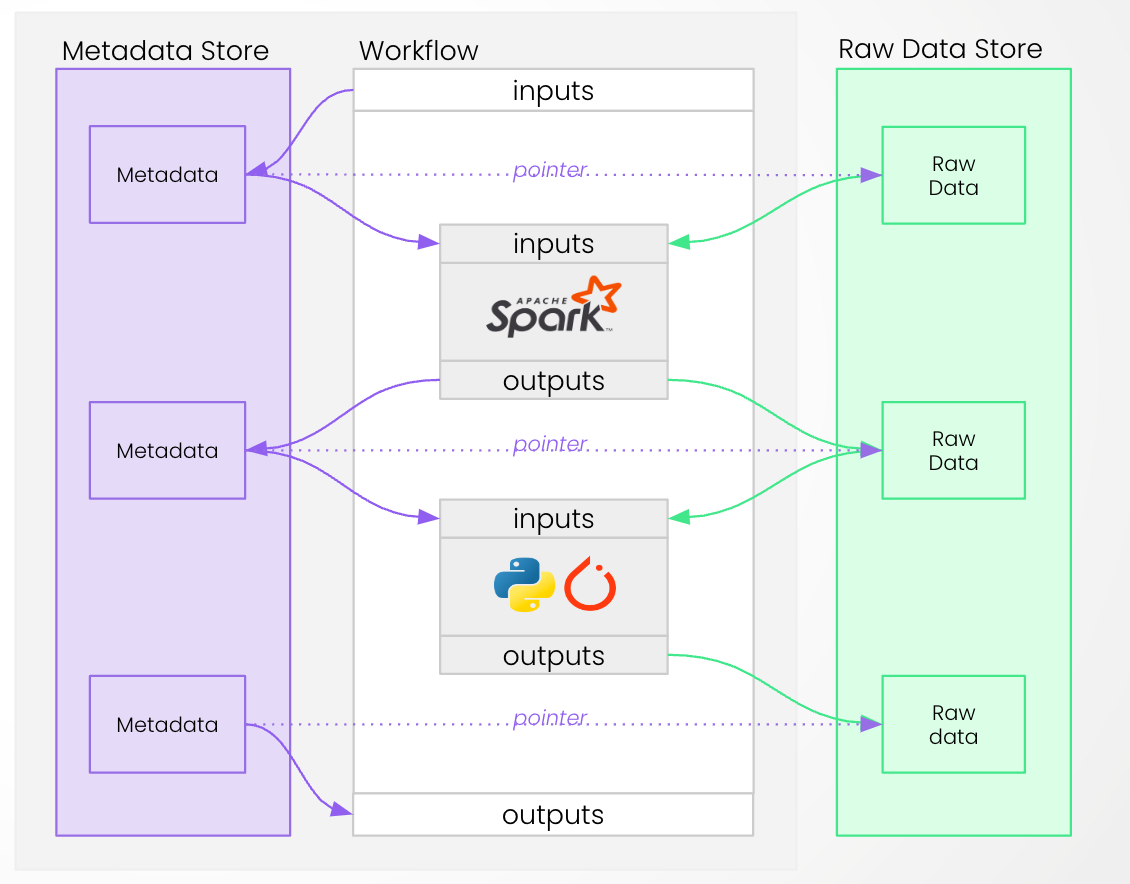Click "pointer" label between Spark outputs and Python inputs

click(550, 445)
